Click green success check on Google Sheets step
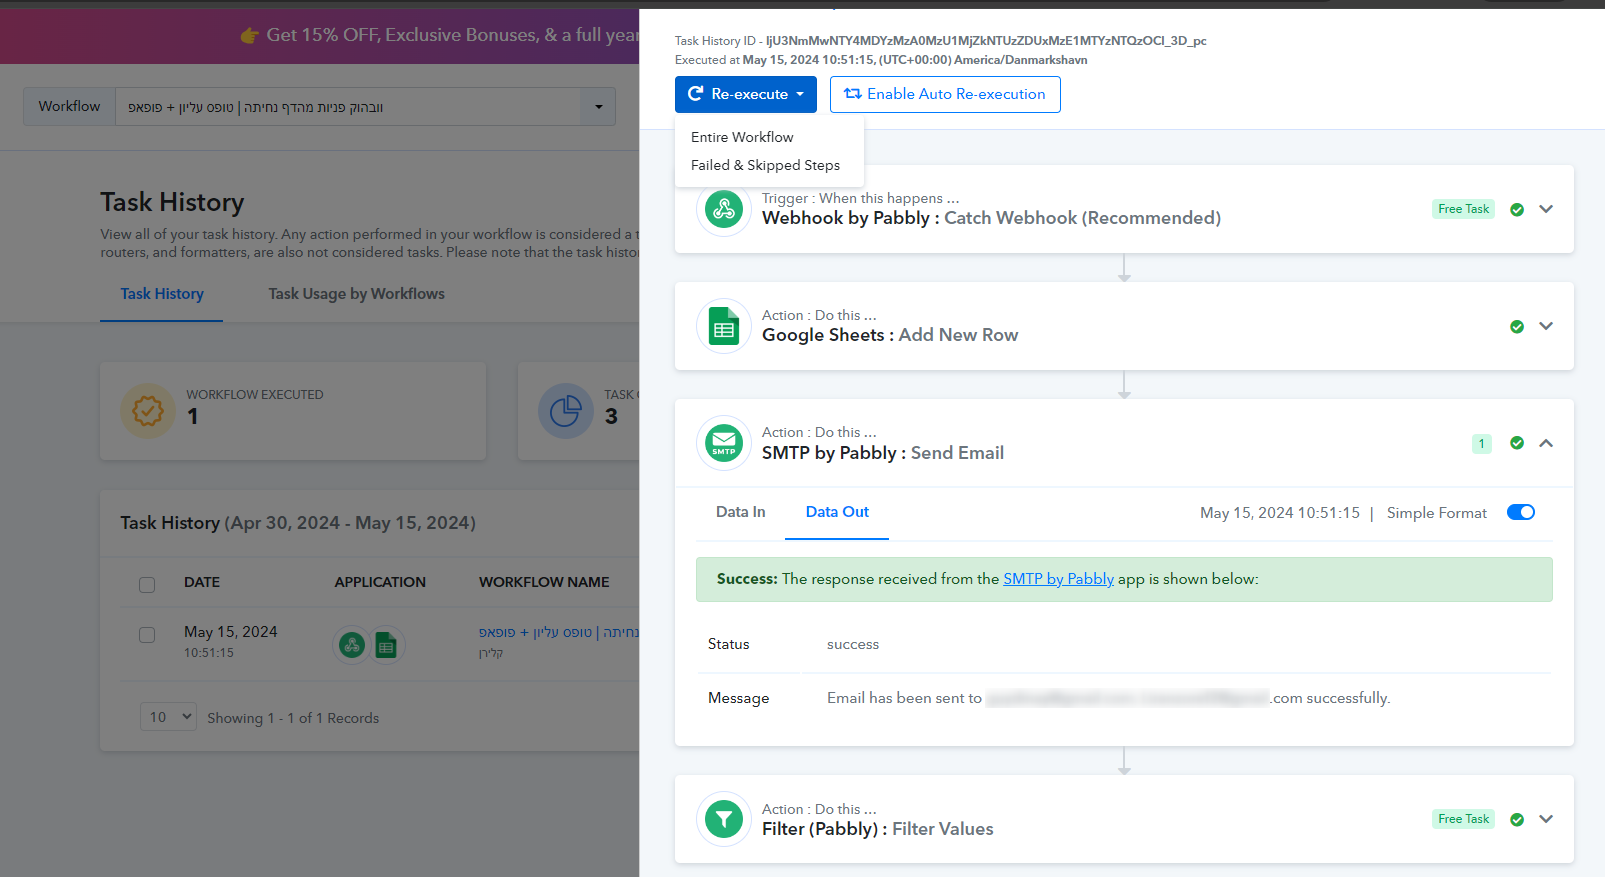This screenshot has height=877, width=1605. click(1517, 327)
